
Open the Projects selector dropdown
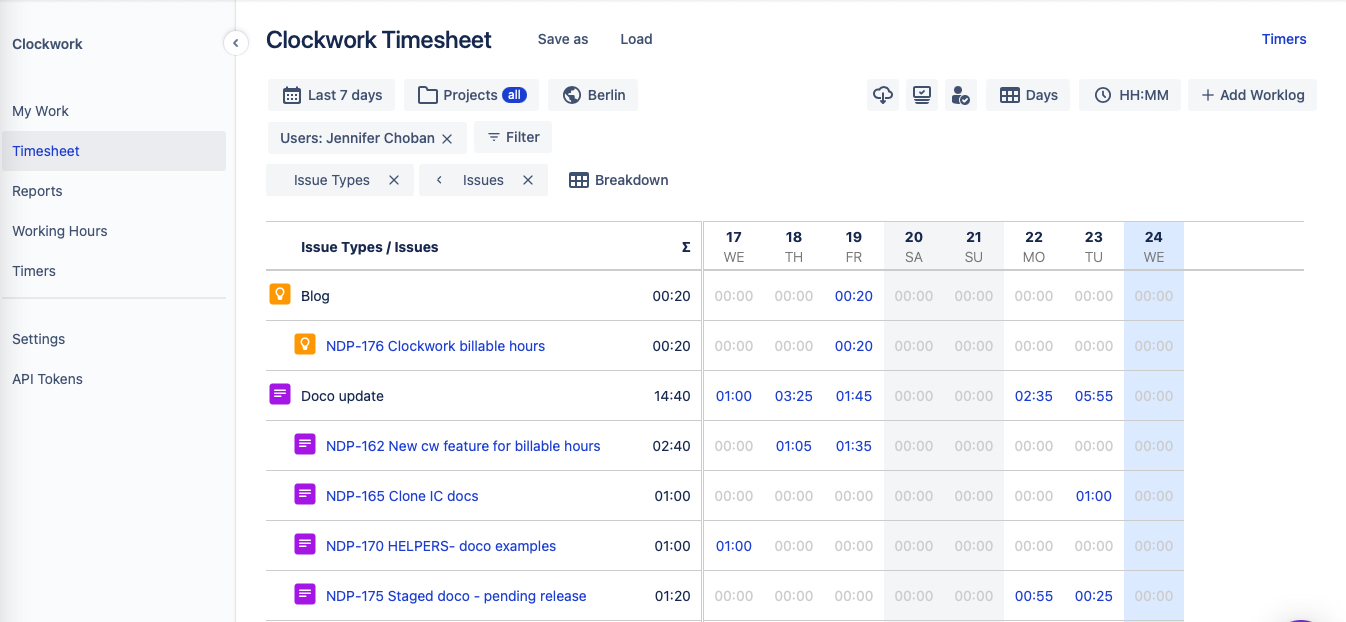[x=471, y=95]
